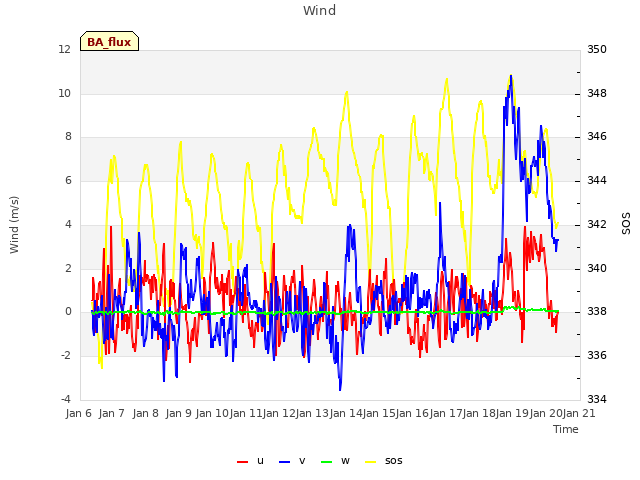Click the Jan 9 x-axis tick label
The height and width of the screenshot is (480, 640).
[179, 413]
